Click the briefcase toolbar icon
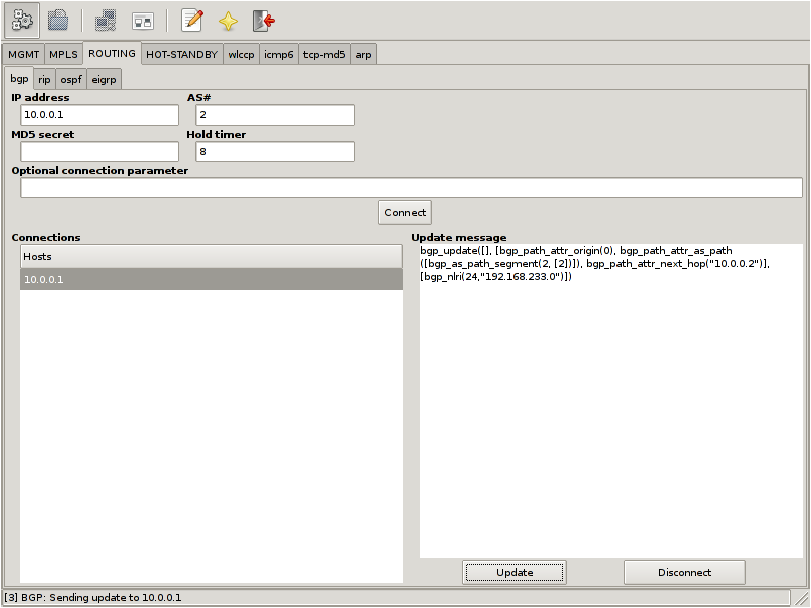Image resolution: width=811 pixels, height=608 pixels. click(x=58, y=19)
